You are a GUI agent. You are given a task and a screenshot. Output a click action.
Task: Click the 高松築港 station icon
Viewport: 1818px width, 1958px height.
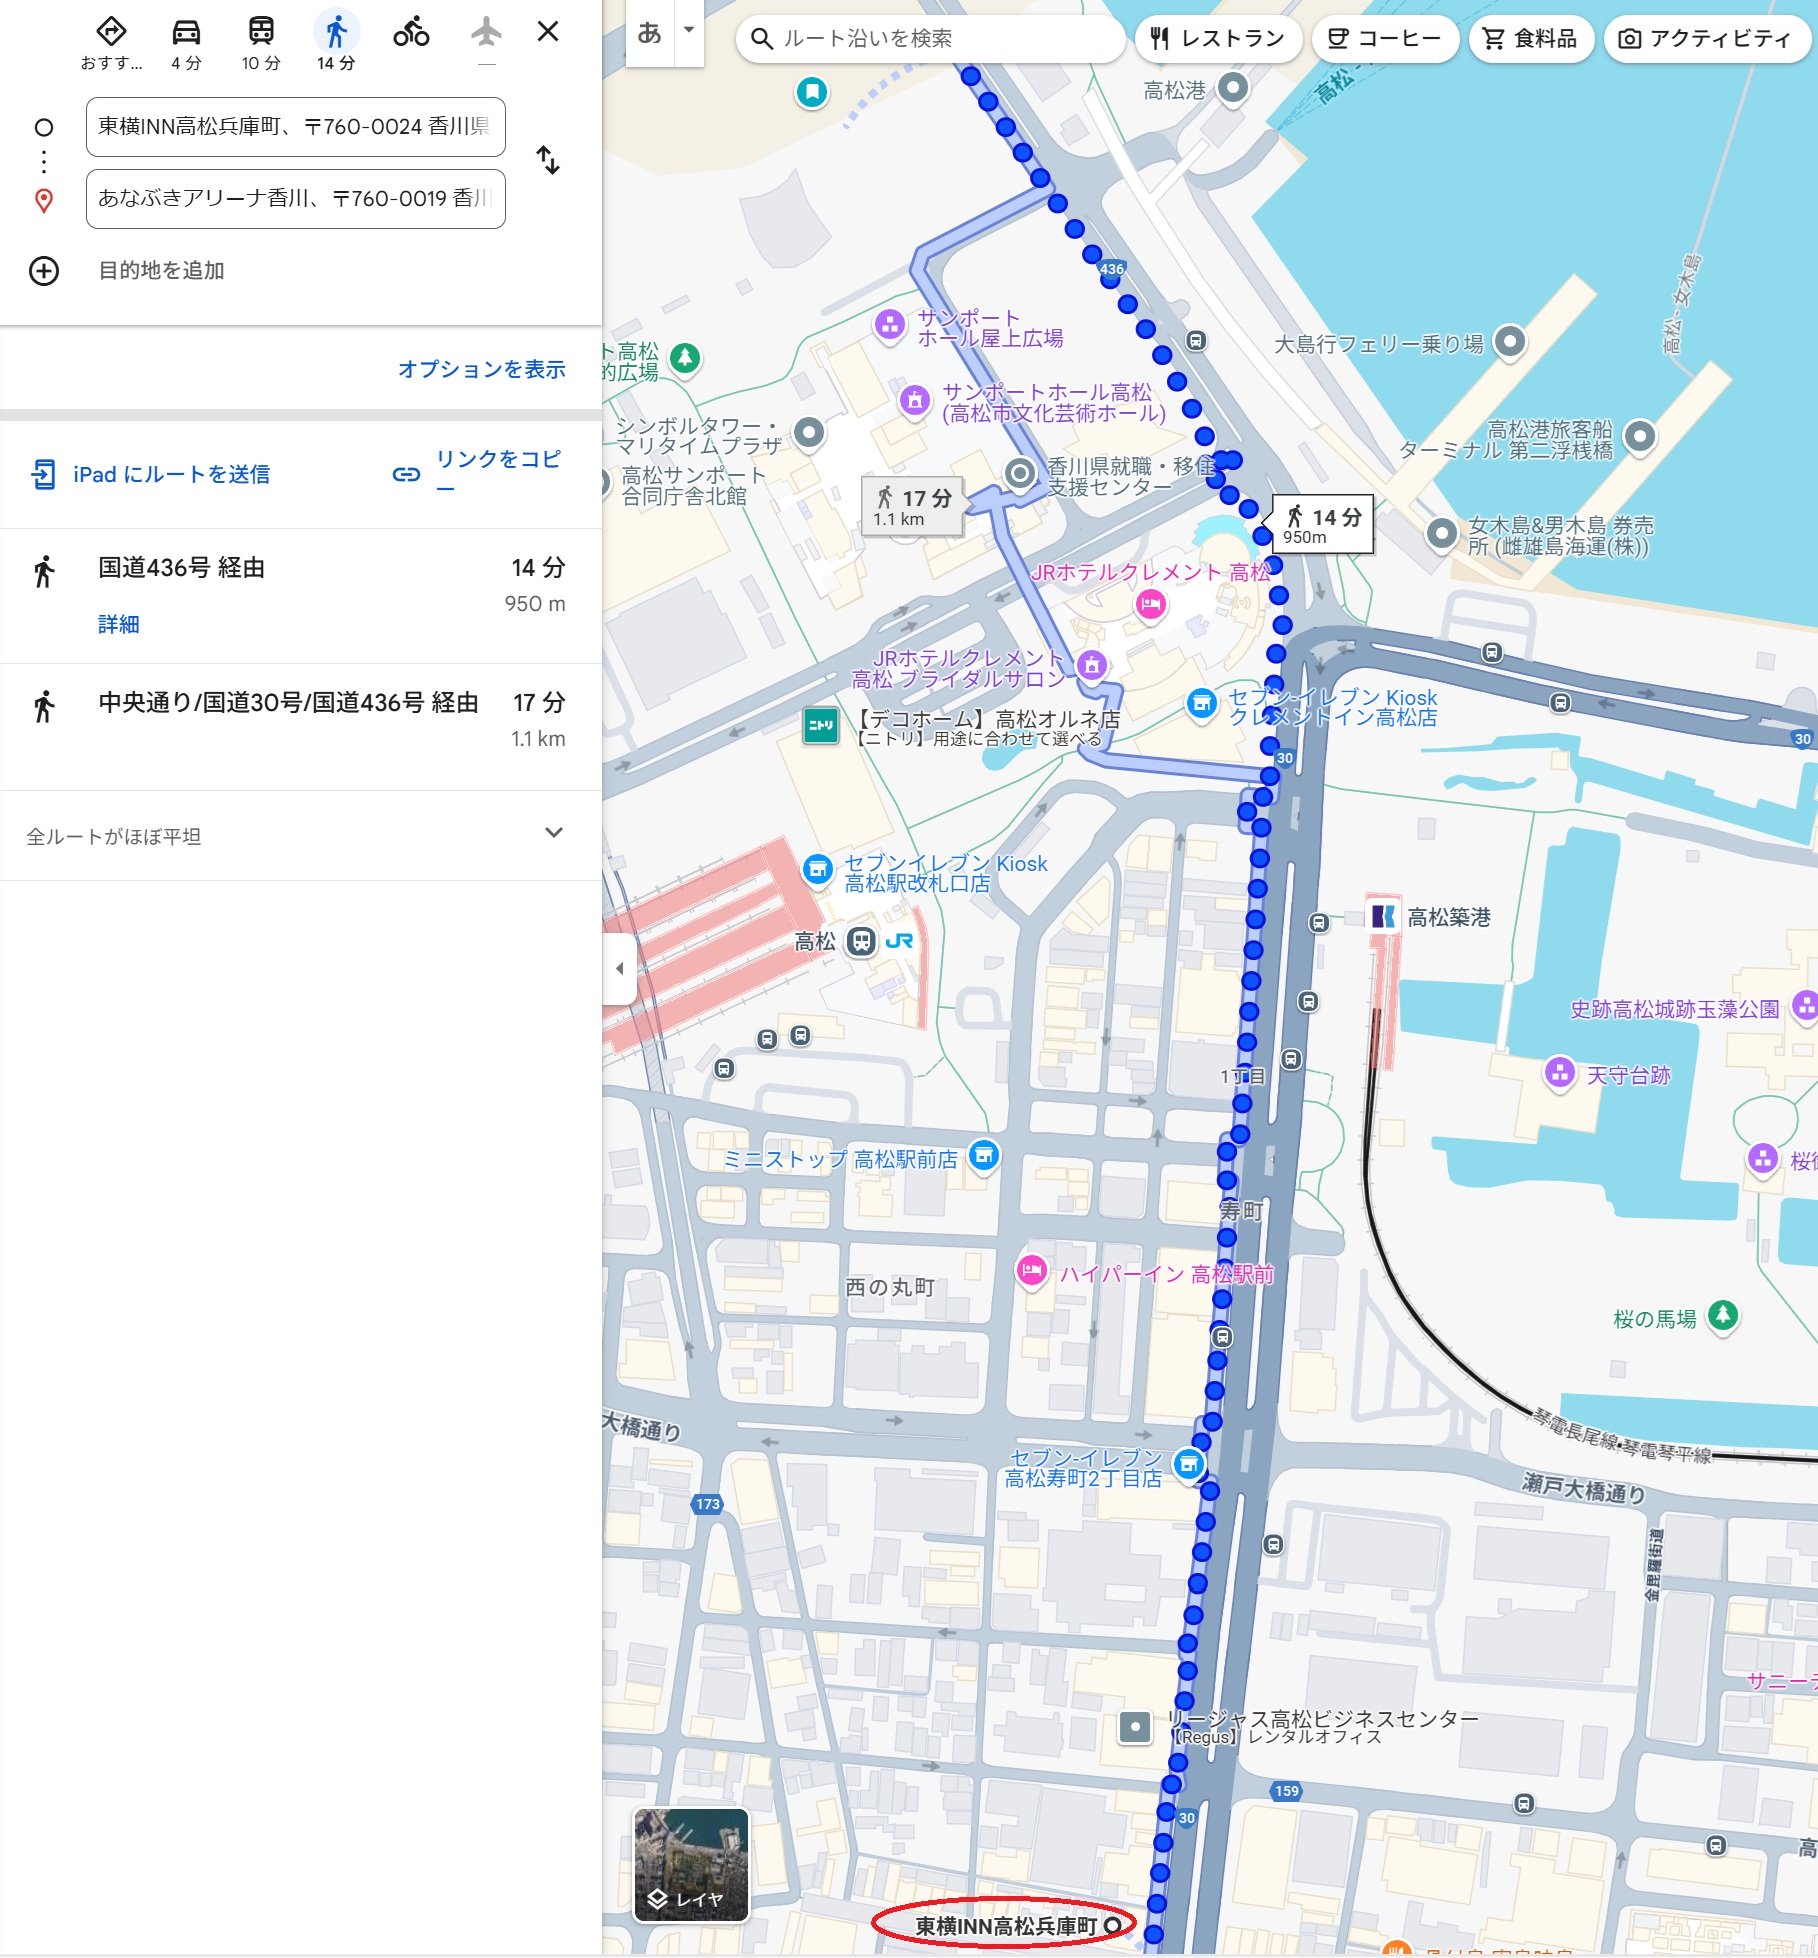(x=1383, y=916)
